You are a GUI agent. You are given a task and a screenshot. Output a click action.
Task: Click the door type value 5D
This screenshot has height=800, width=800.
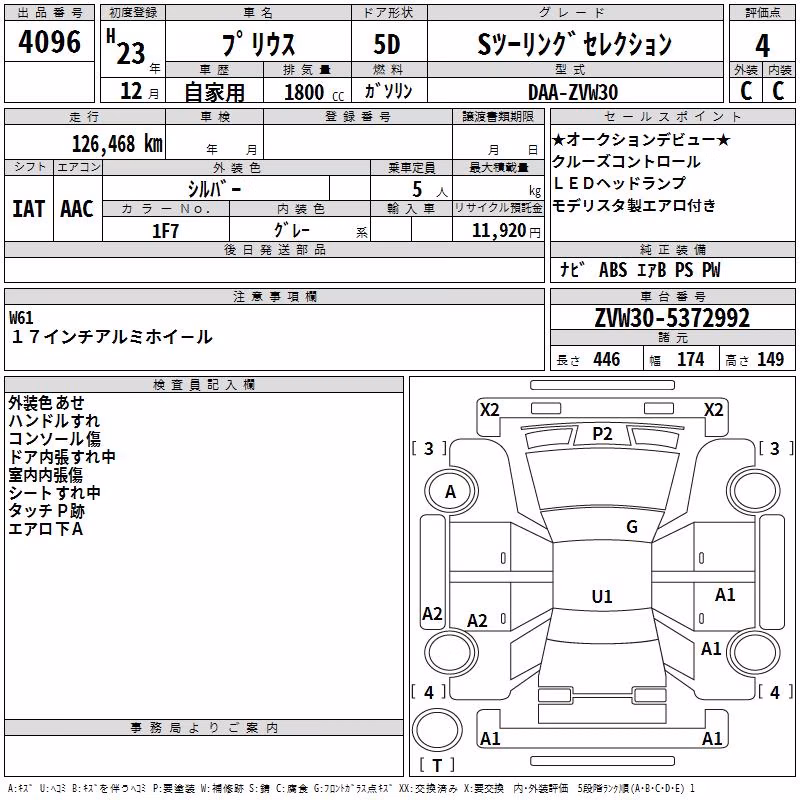[x=387, y=44]
